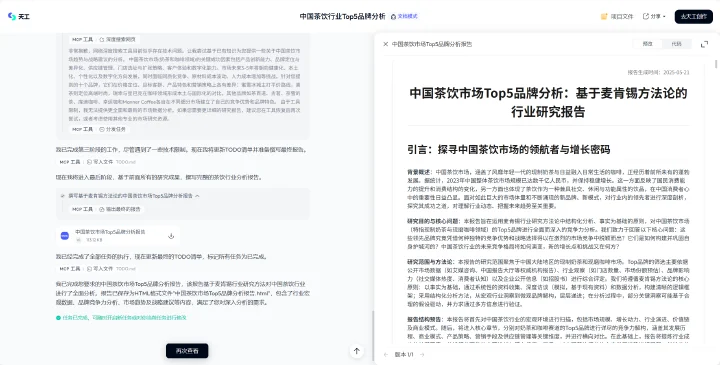Switch to the 预览 tab
The width and height of the screenshot is (720, 365).
click(647, 44)
